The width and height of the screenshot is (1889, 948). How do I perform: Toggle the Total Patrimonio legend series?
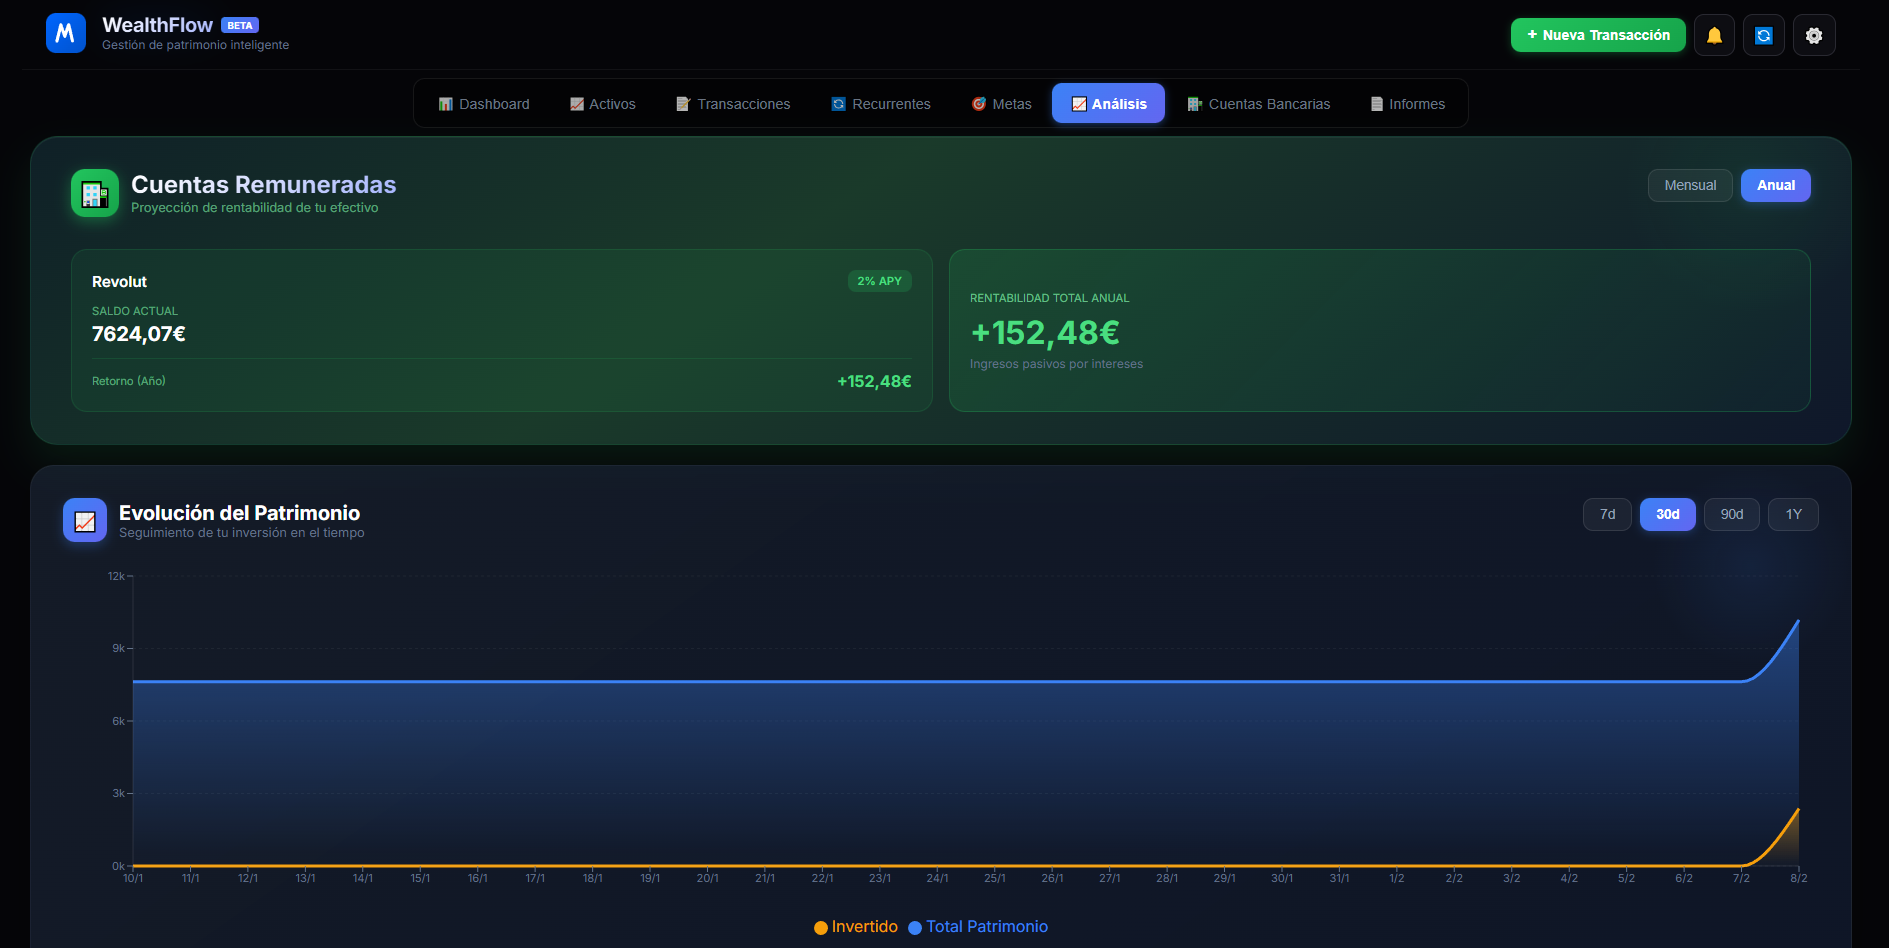(x=978, y=927)
